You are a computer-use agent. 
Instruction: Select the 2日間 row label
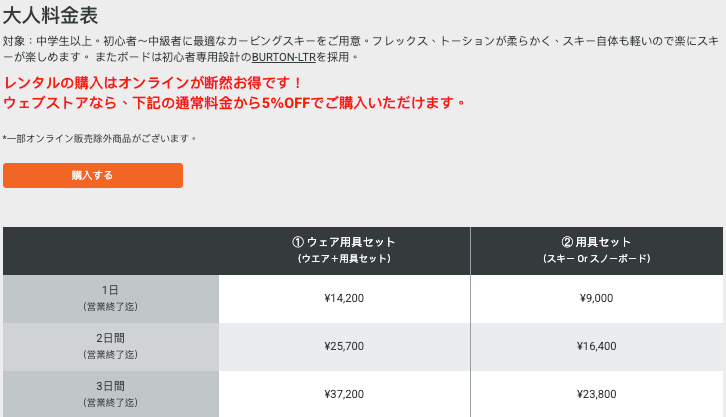[110, 338]
